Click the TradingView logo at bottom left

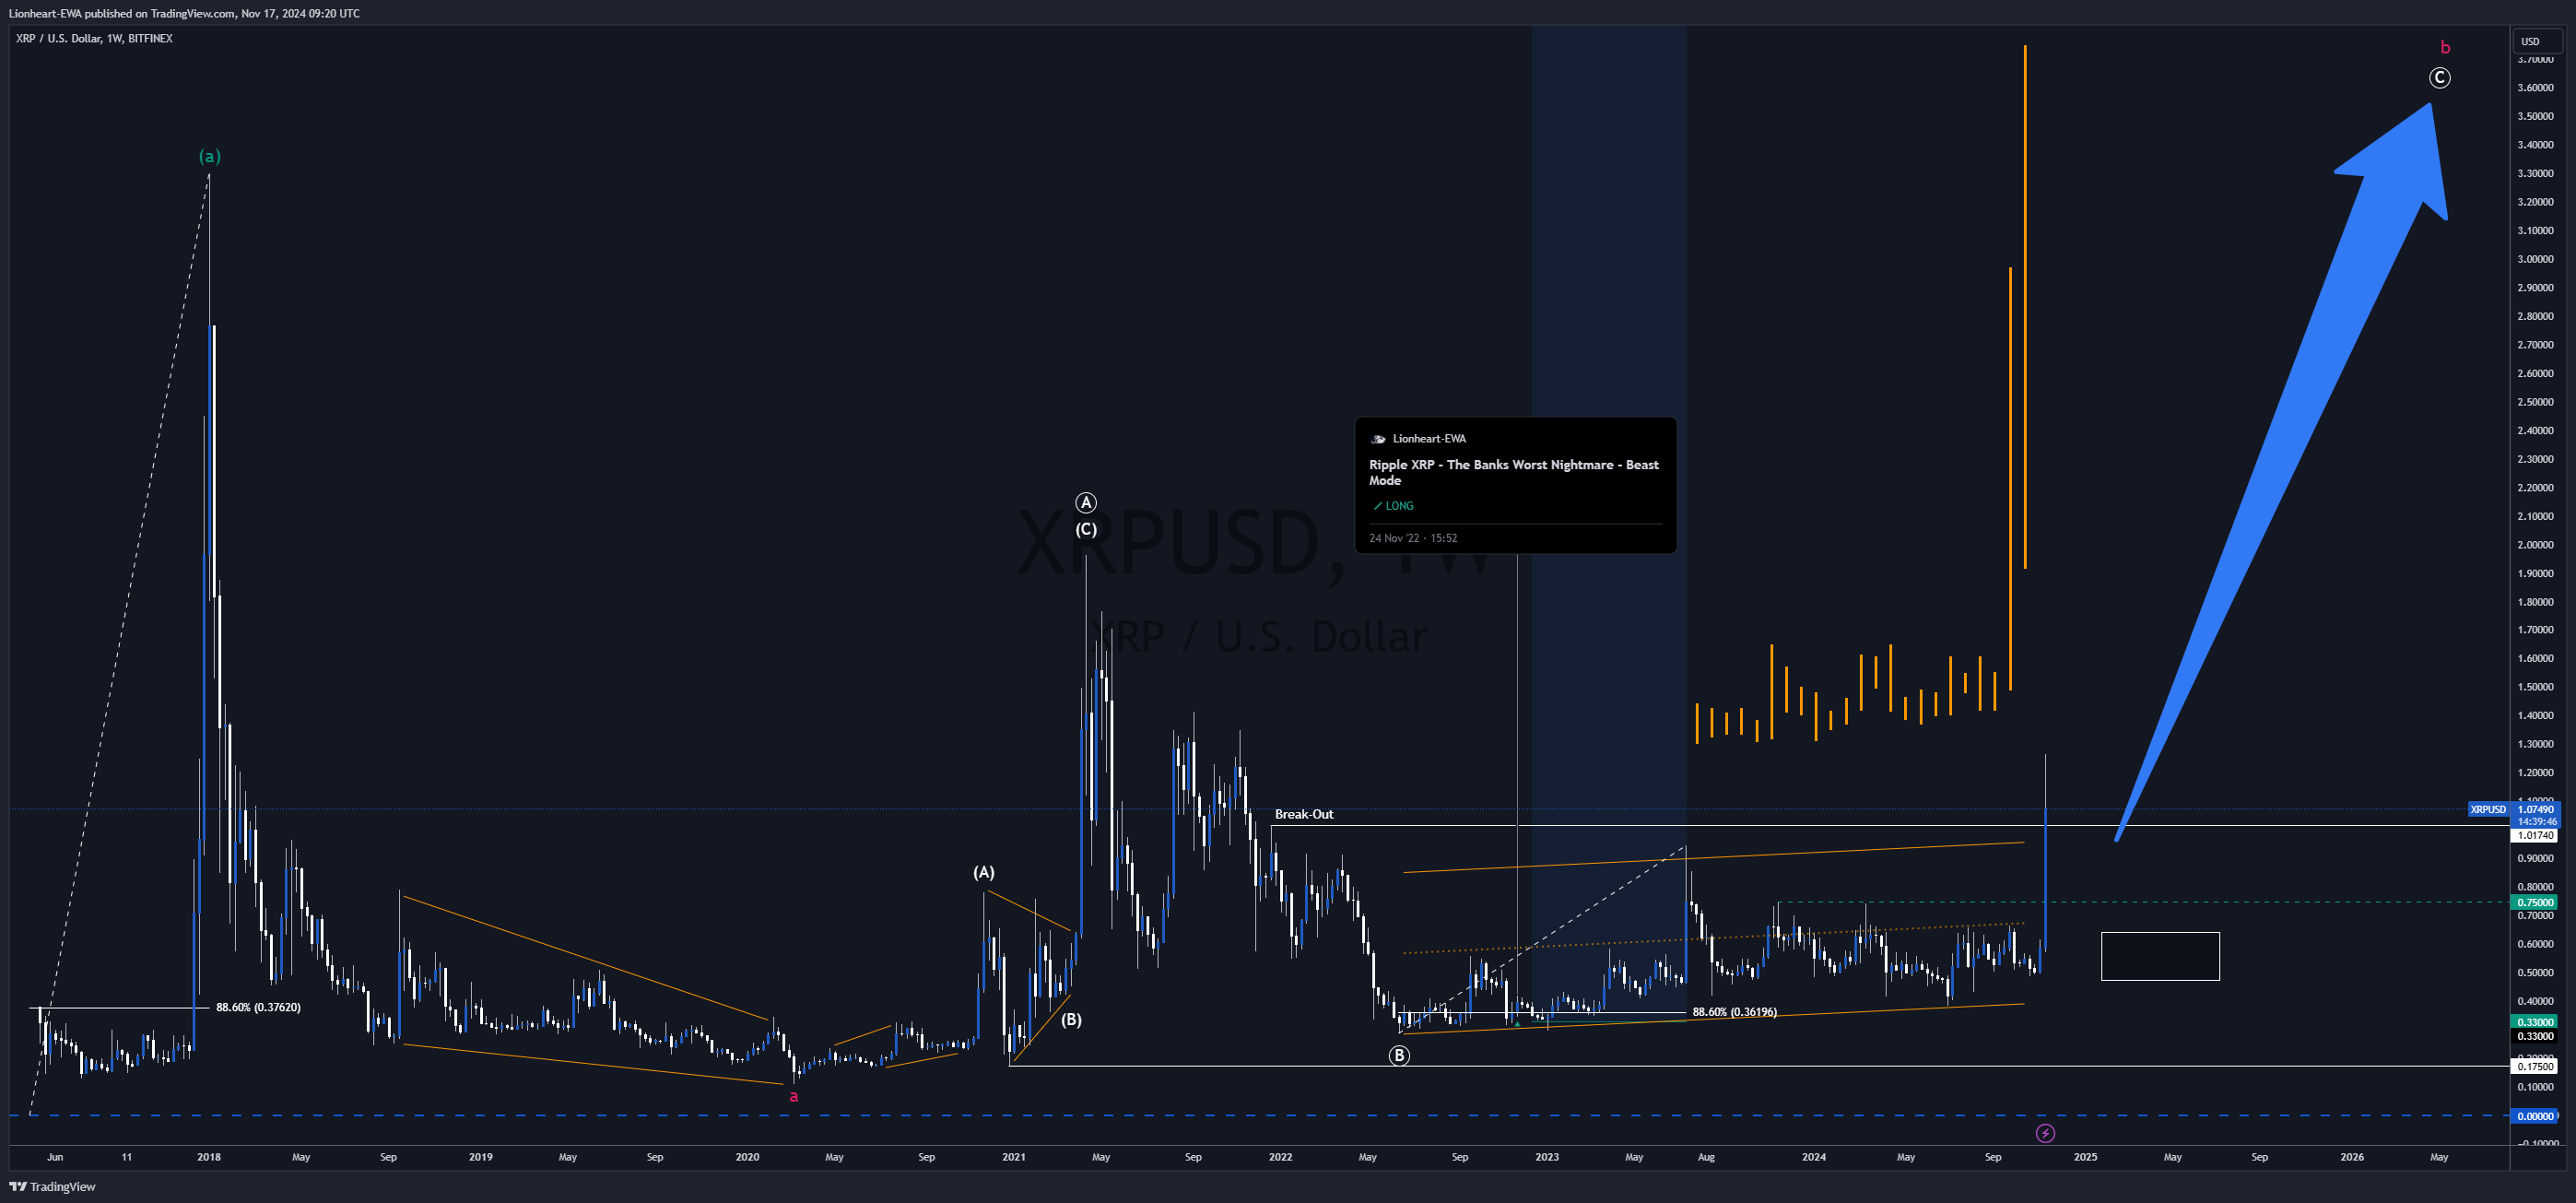52,1186
